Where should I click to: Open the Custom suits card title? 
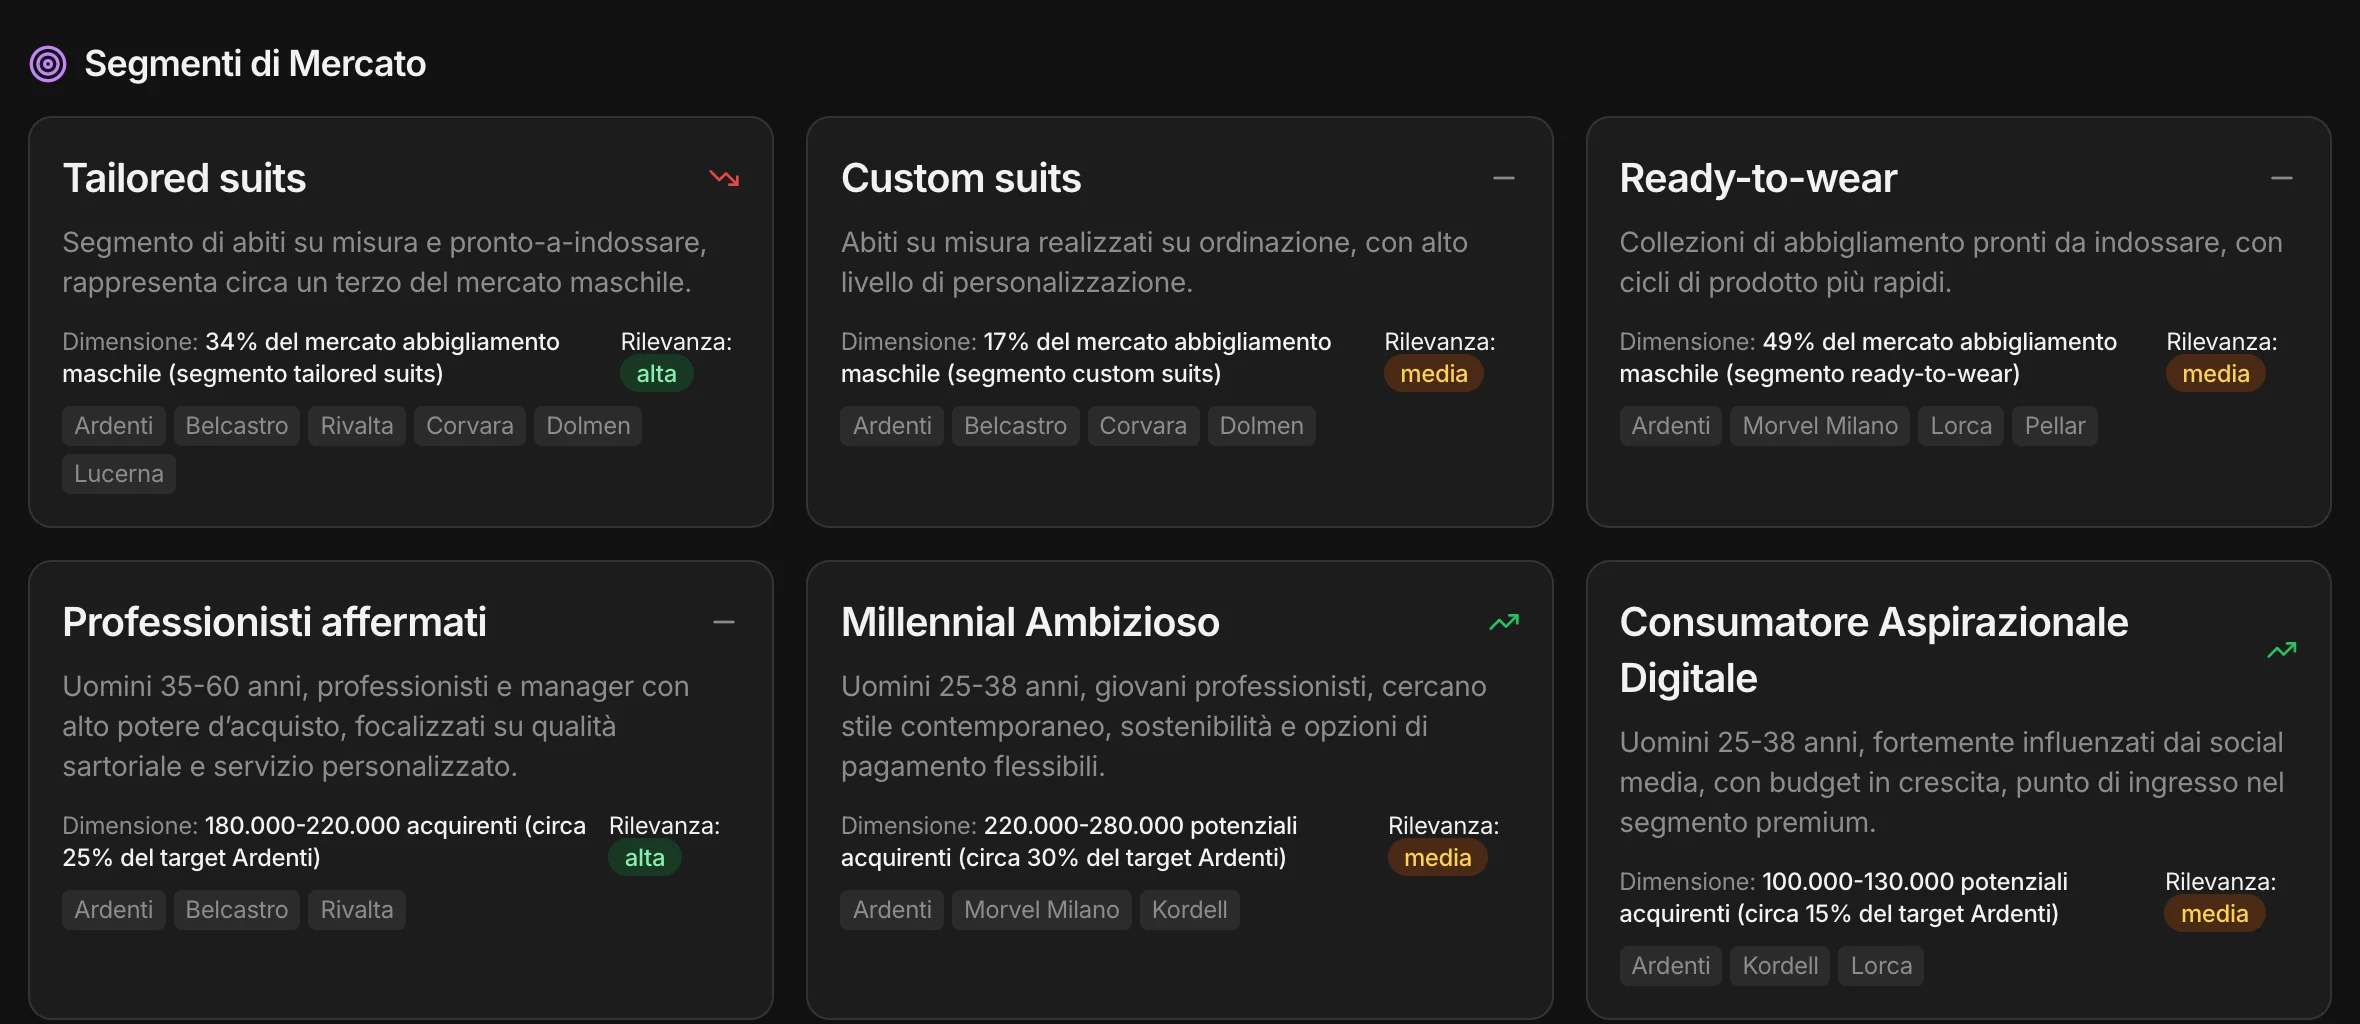[x=961, y=178]
